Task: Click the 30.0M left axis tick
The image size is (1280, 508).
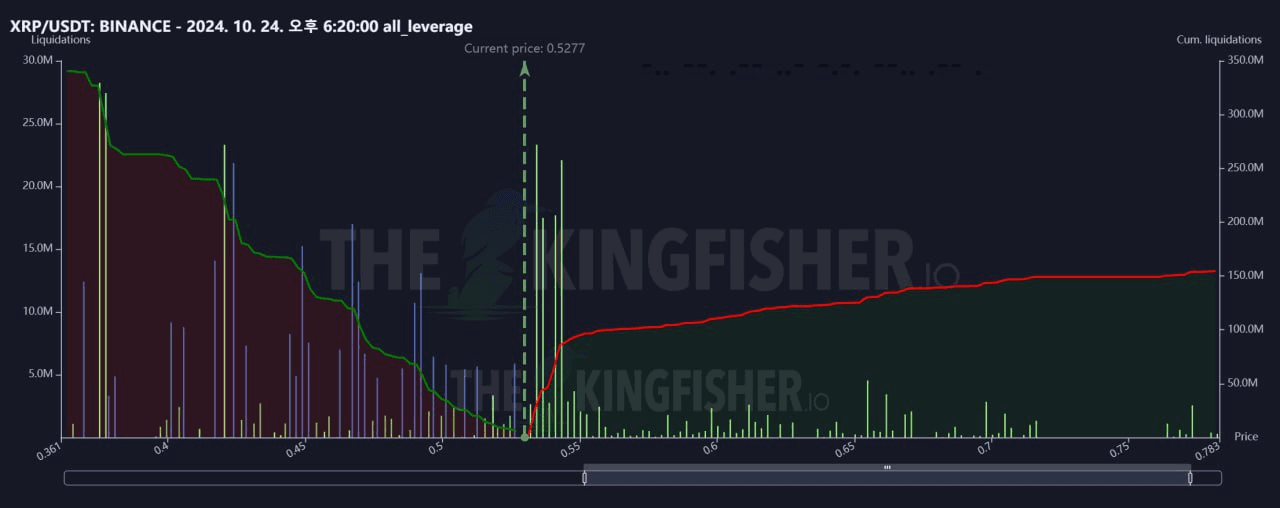Action: [x=36, y=60]
